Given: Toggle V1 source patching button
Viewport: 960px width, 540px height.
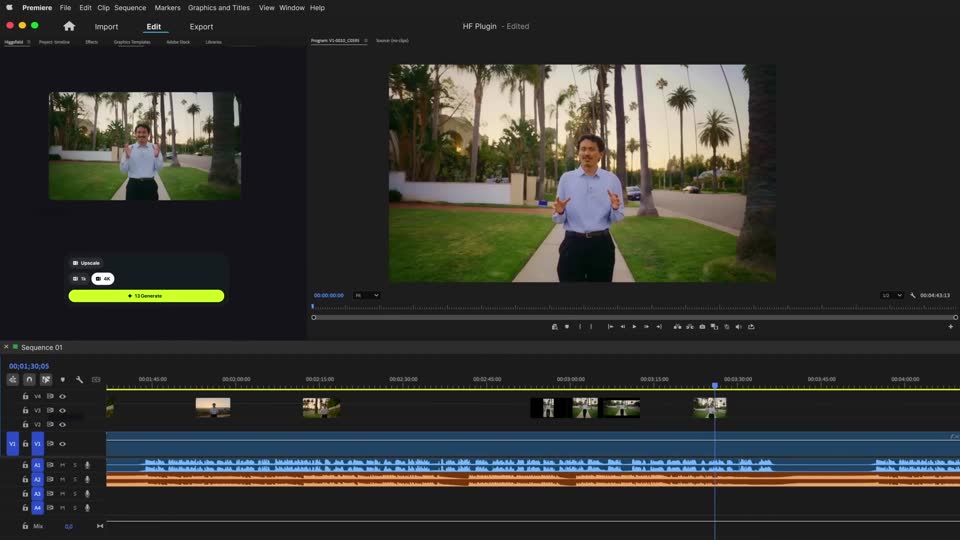Looking at the screenshot, I should pos(12,444).
